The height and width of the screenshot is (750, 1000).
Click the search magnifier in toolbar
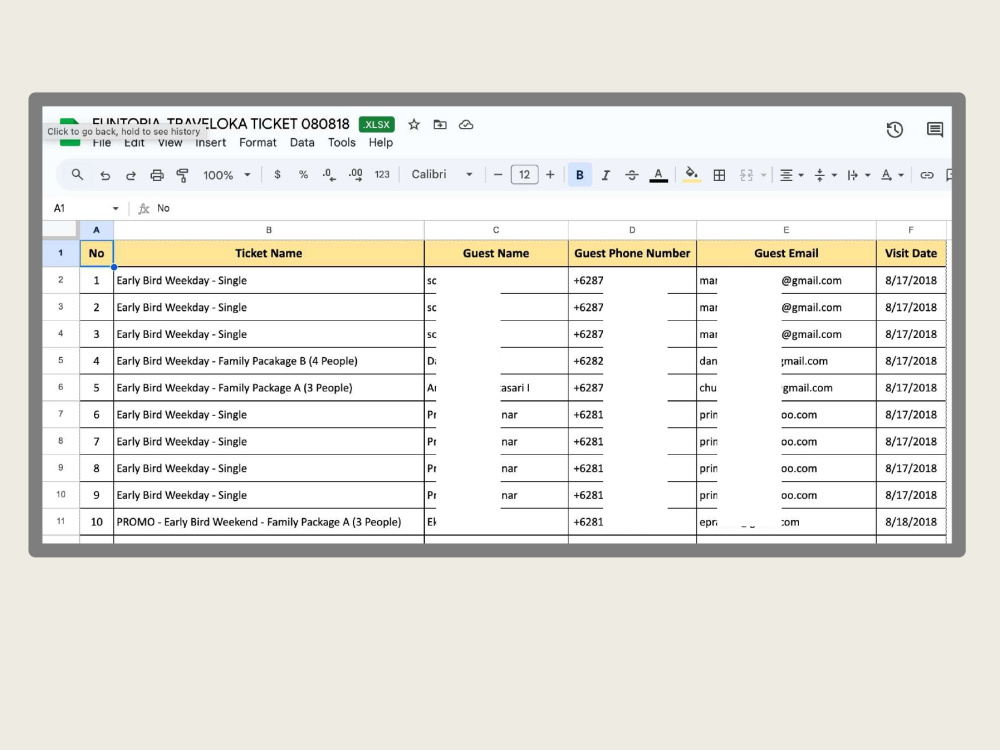coord(77,175)
